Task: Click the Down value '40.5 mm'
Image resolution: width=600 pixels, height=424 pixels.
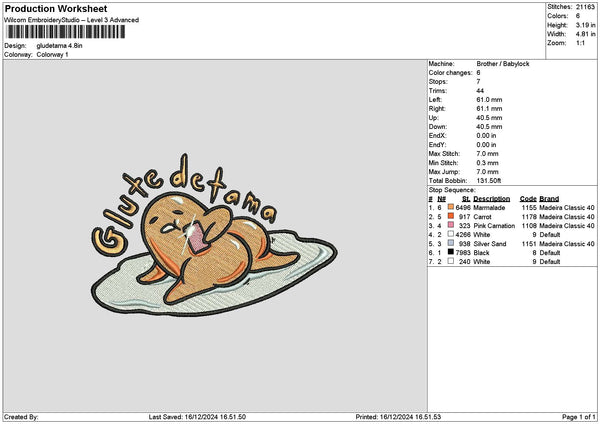Action: point(489,127)
